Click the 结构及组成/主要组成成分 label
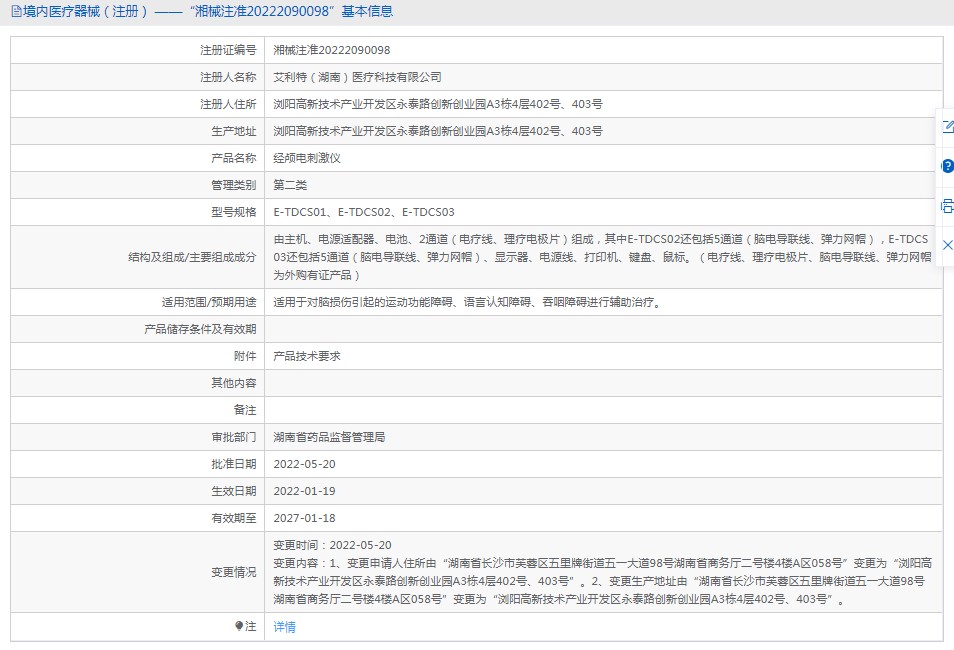The image size is (954, 650). click(192, 257)
